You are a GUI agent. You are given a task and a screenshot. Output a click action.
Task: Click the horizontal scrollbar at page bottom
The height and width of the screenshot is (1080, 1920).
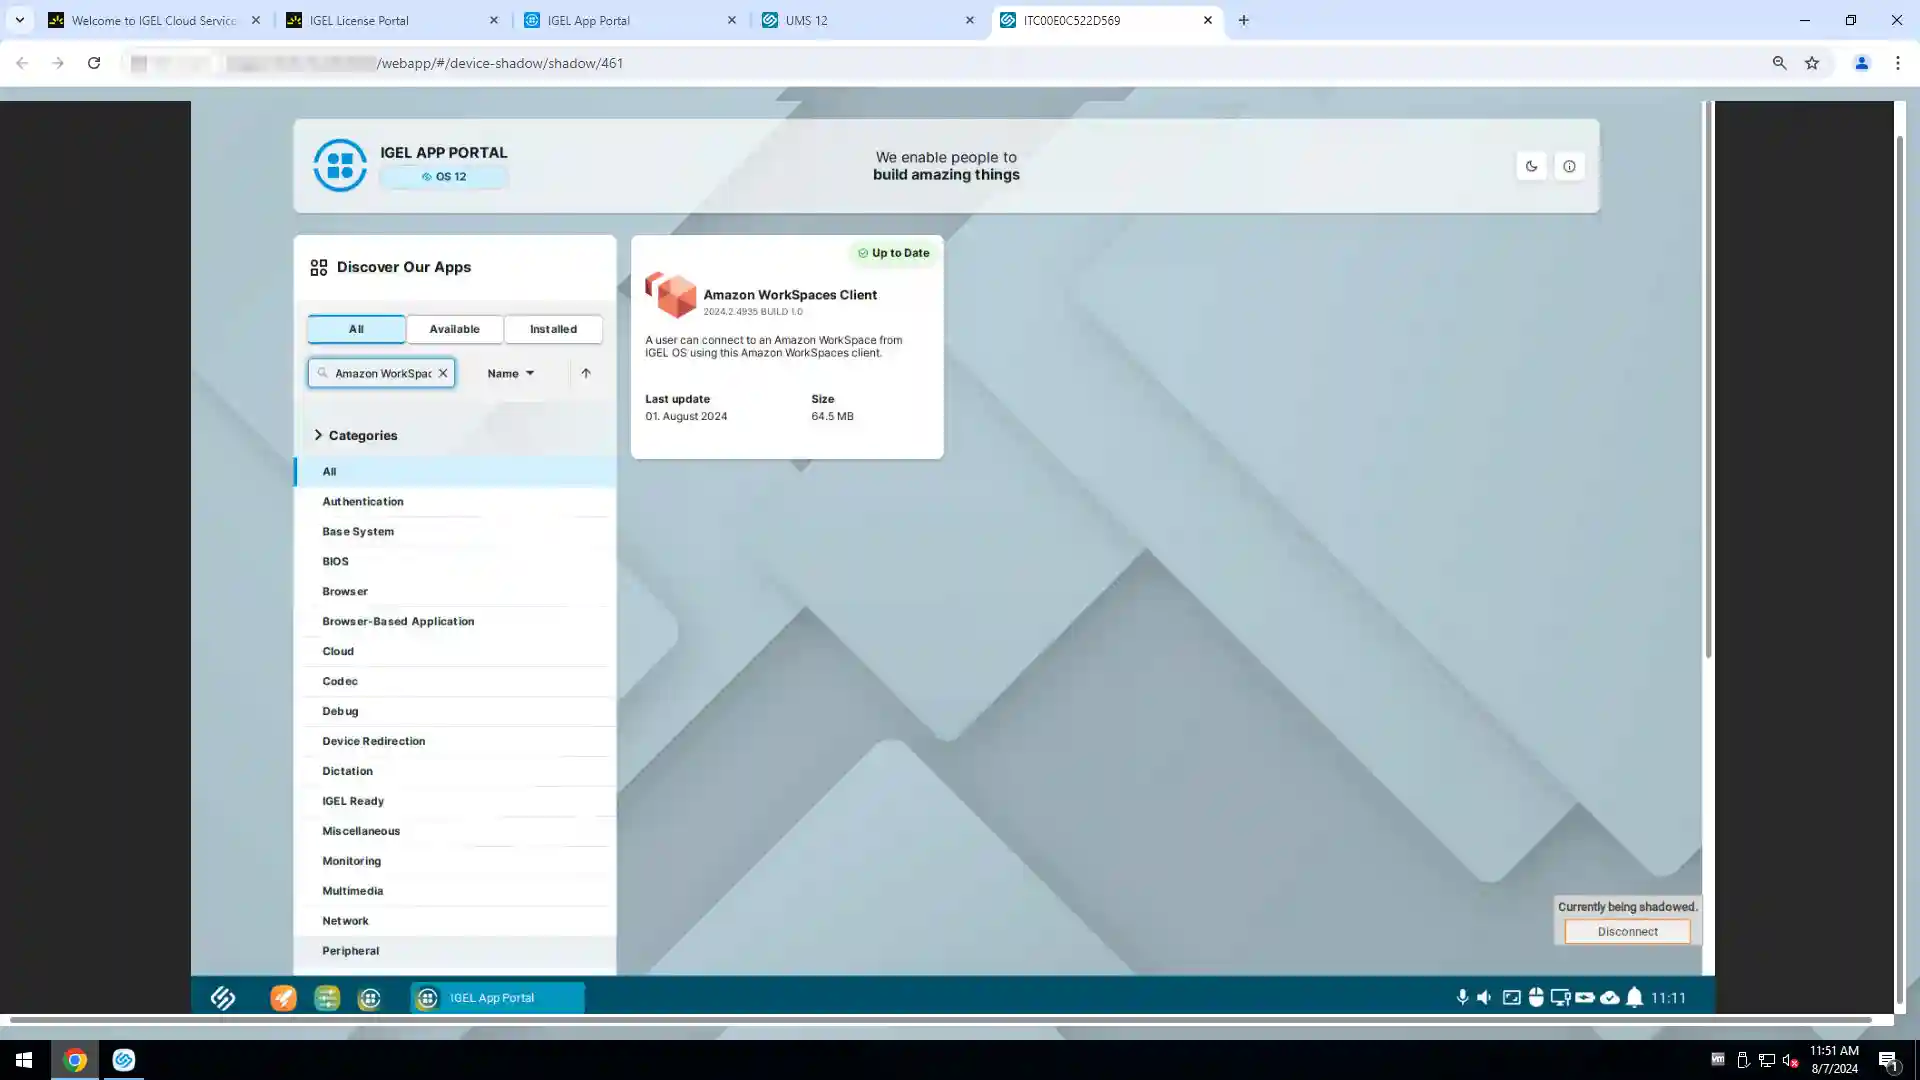[x=940, y=1020]
